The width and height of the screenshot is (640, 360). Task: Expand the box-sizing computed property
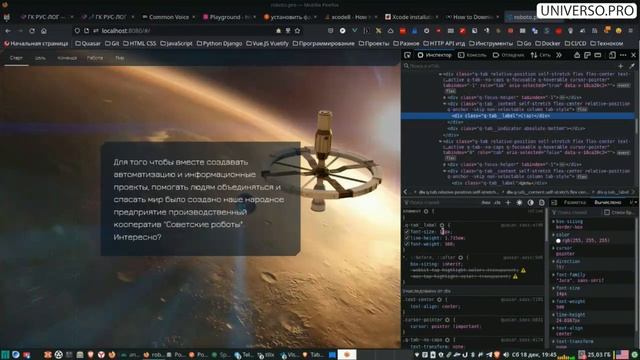[554, 222]
